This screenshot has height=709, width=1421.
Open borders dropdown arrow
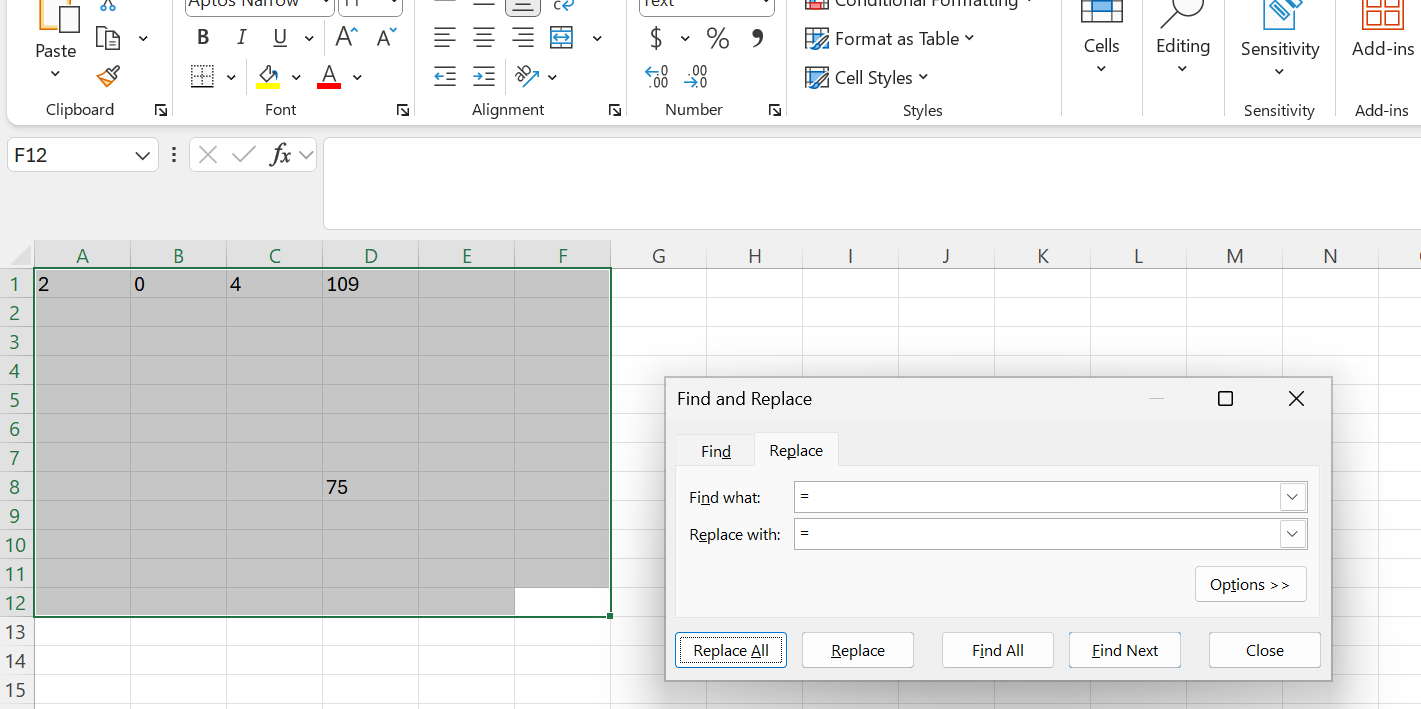[x=231, y=77]
